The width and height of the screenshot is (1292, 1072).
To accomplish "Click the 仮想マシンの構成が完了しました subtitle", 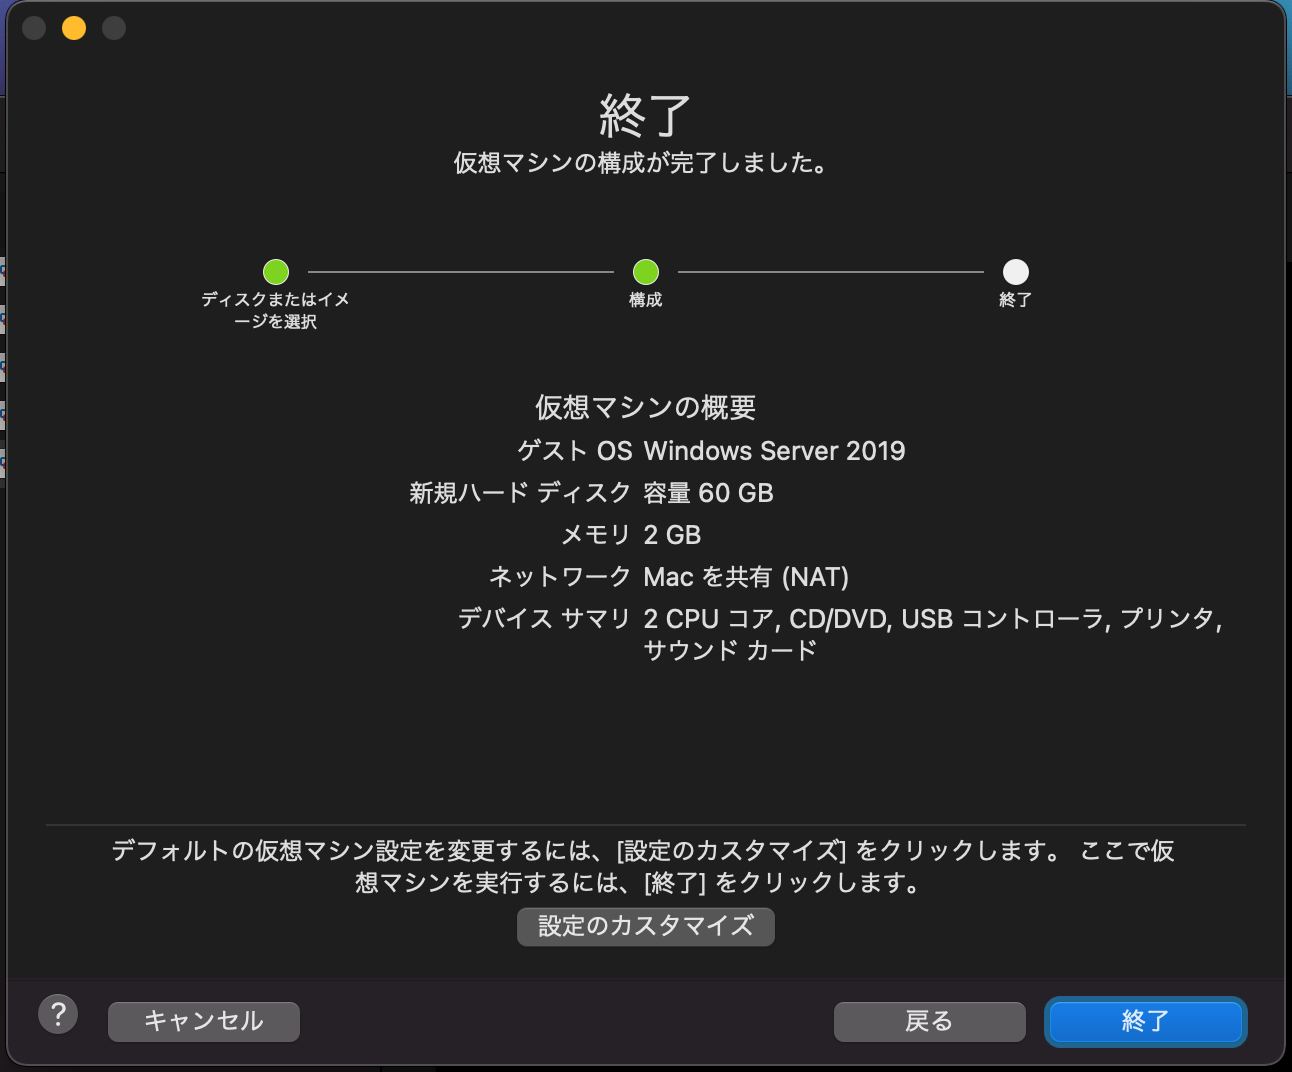I will (x=642, y=163).
